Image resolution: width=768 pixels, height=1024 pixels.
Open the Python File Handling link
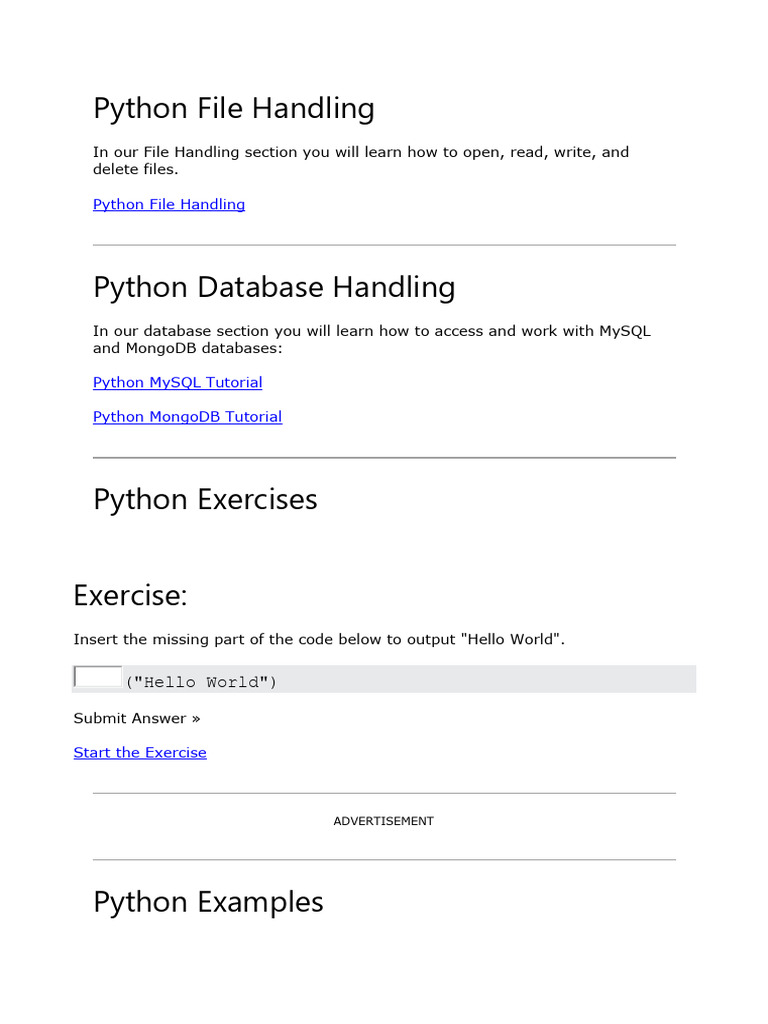(168, 204)
